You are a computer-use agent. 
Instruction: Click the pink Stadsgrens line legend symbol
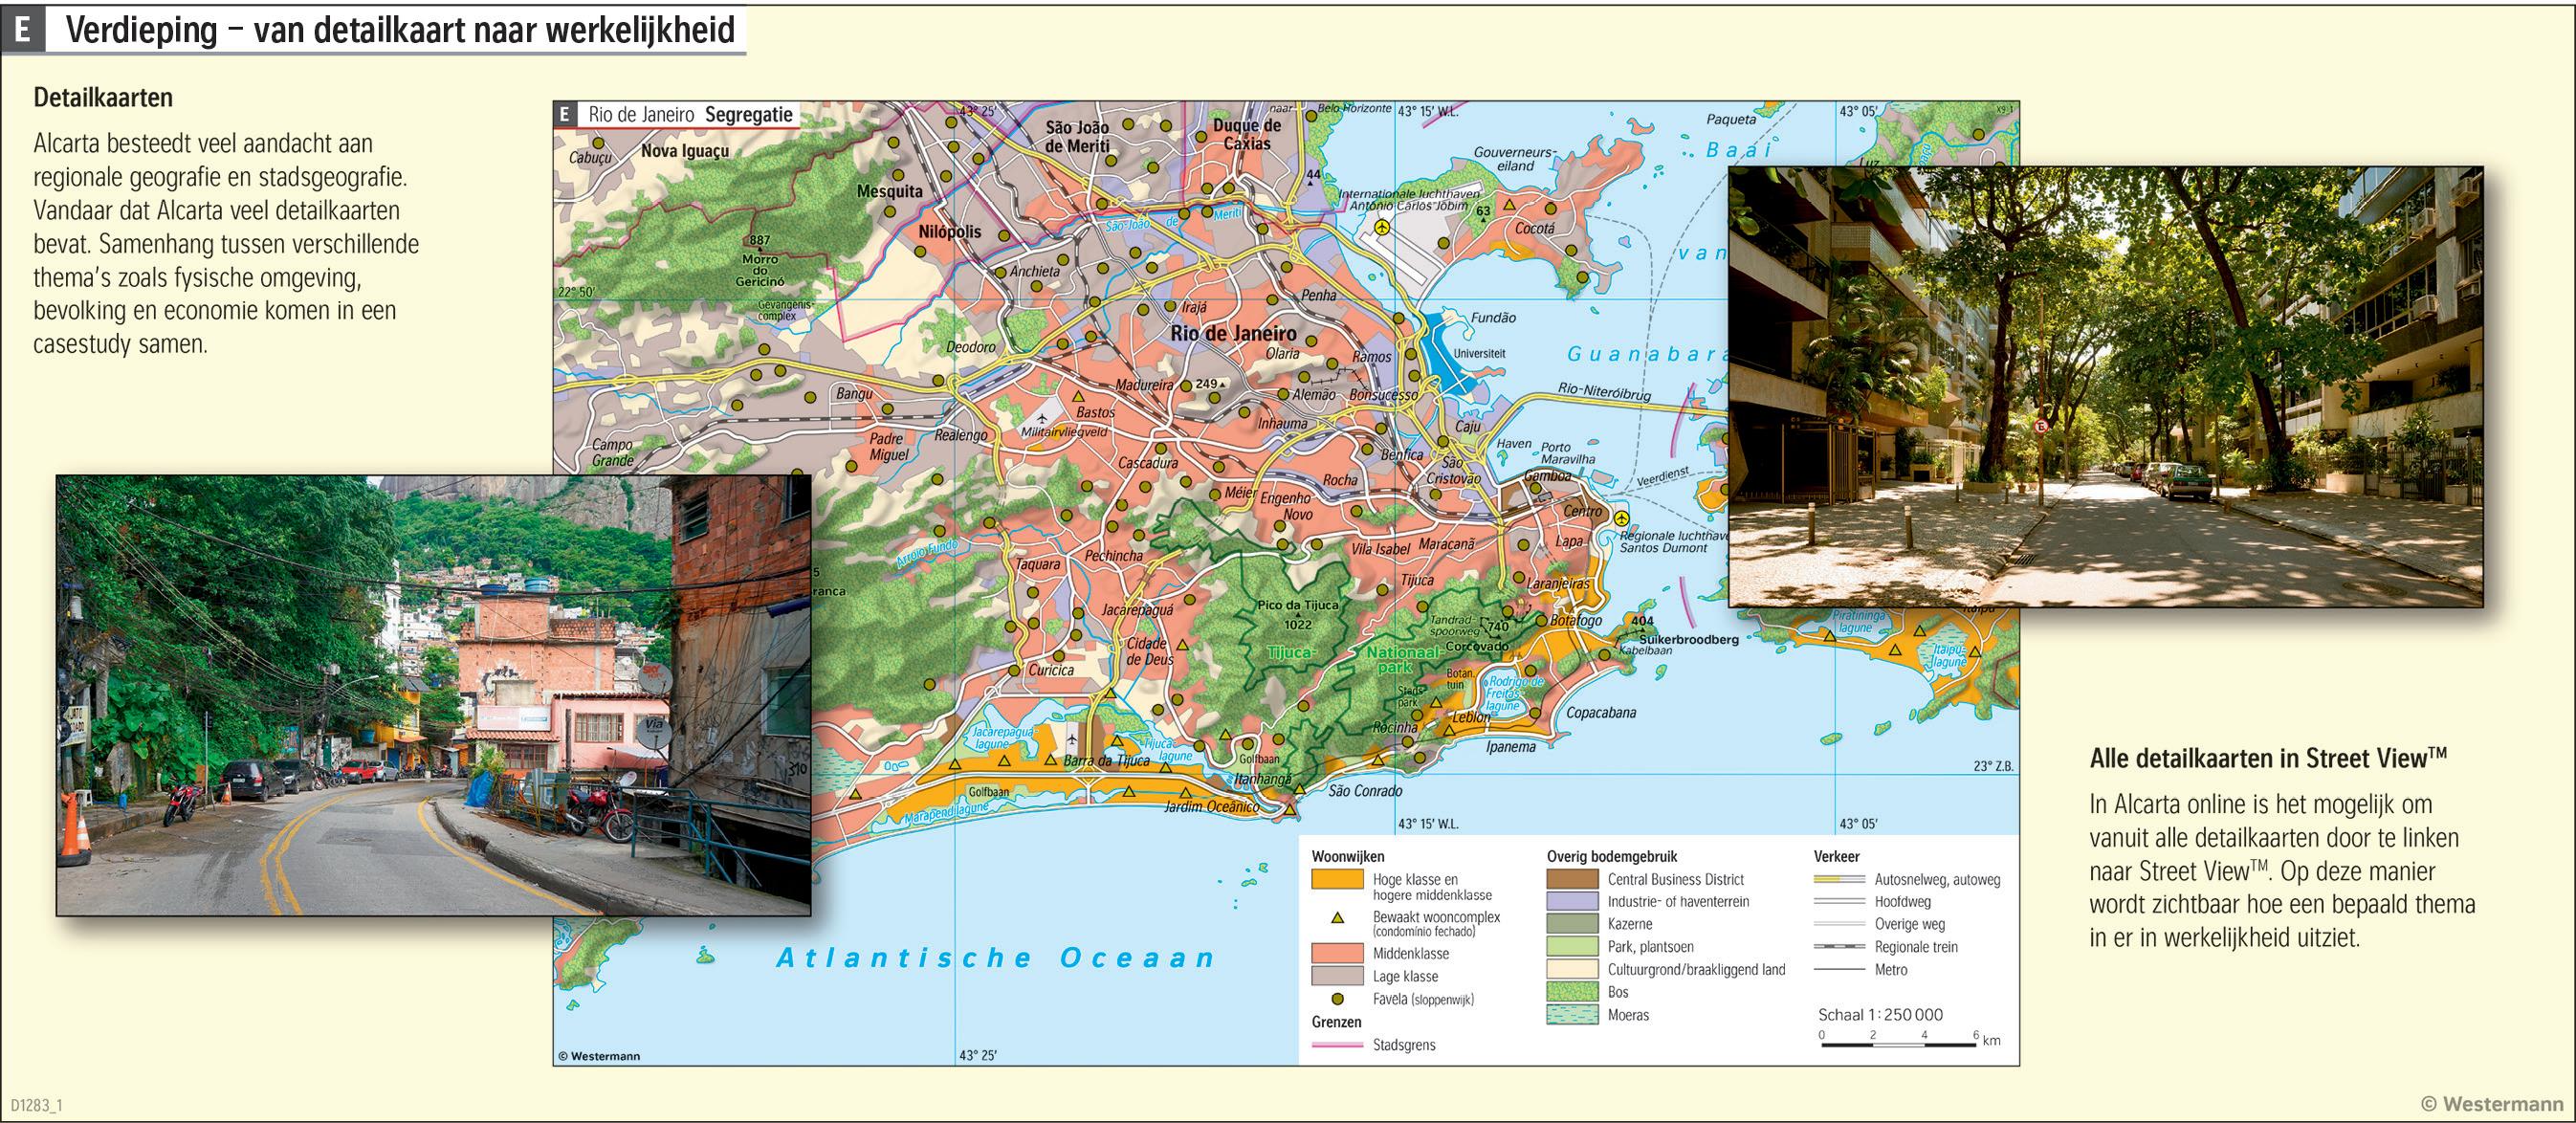pos(1337,1045)
